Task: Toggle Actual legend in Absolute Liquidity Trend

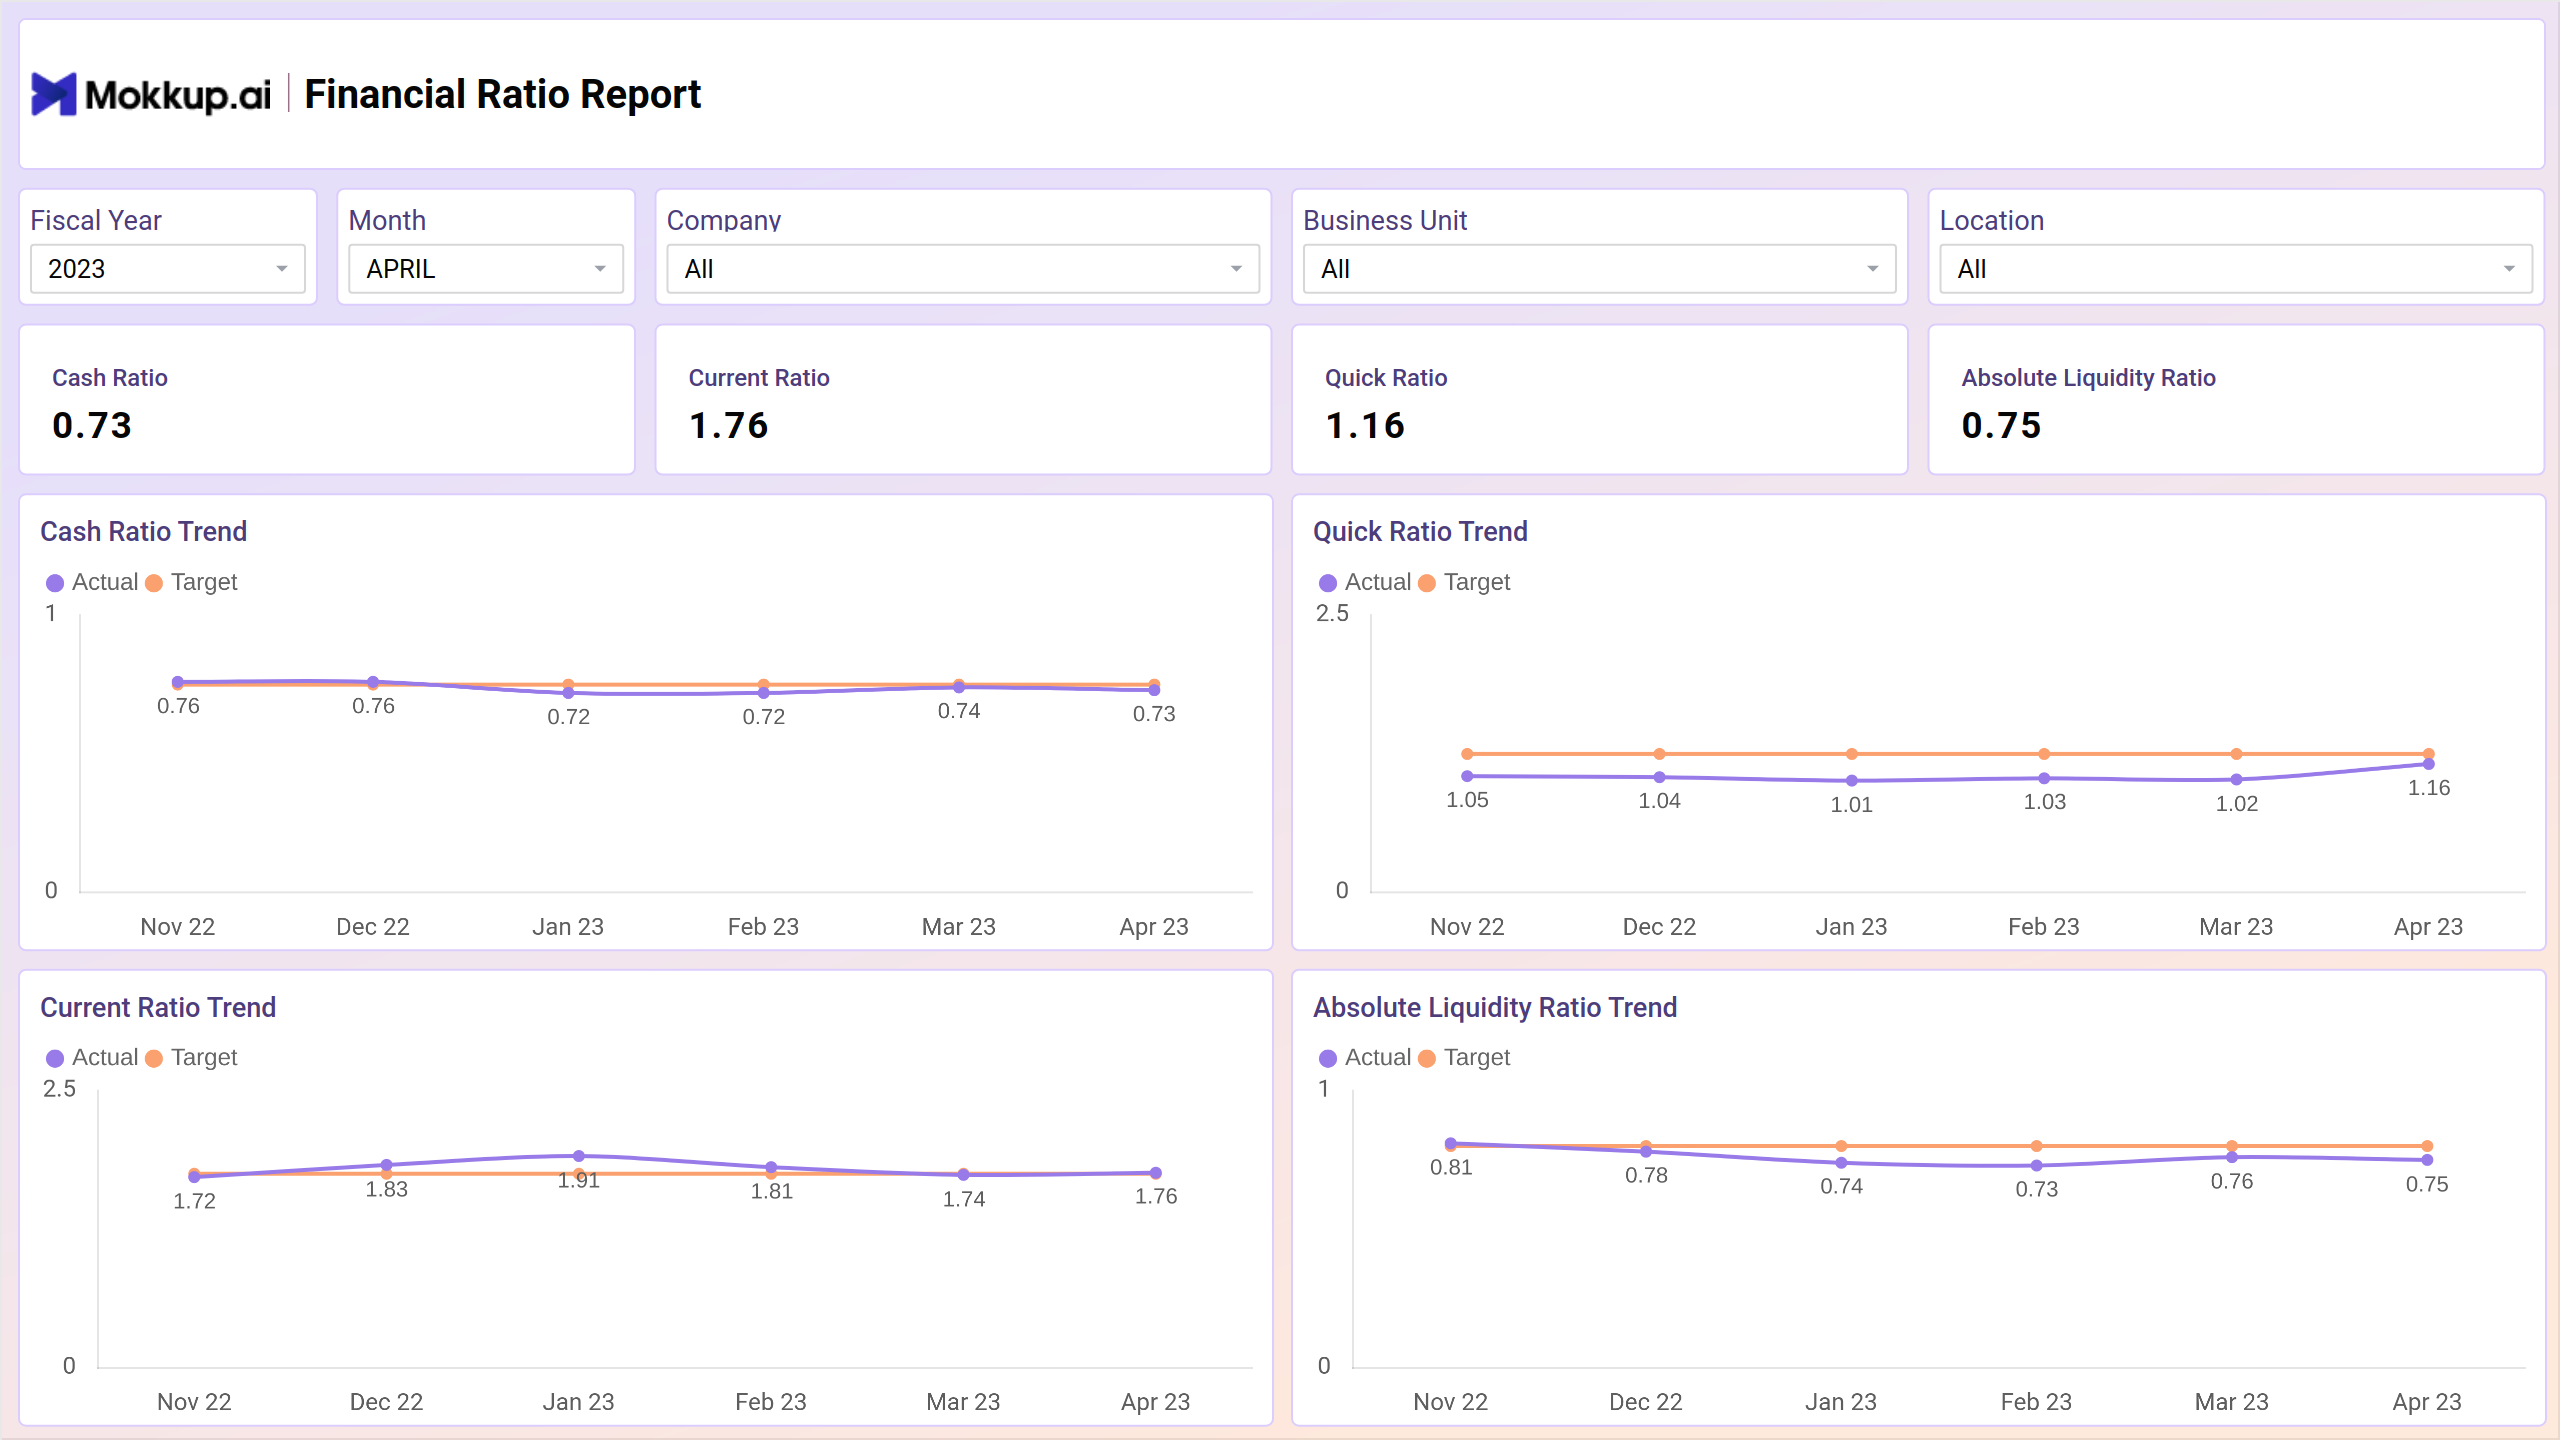Action: (1365, 1057)
